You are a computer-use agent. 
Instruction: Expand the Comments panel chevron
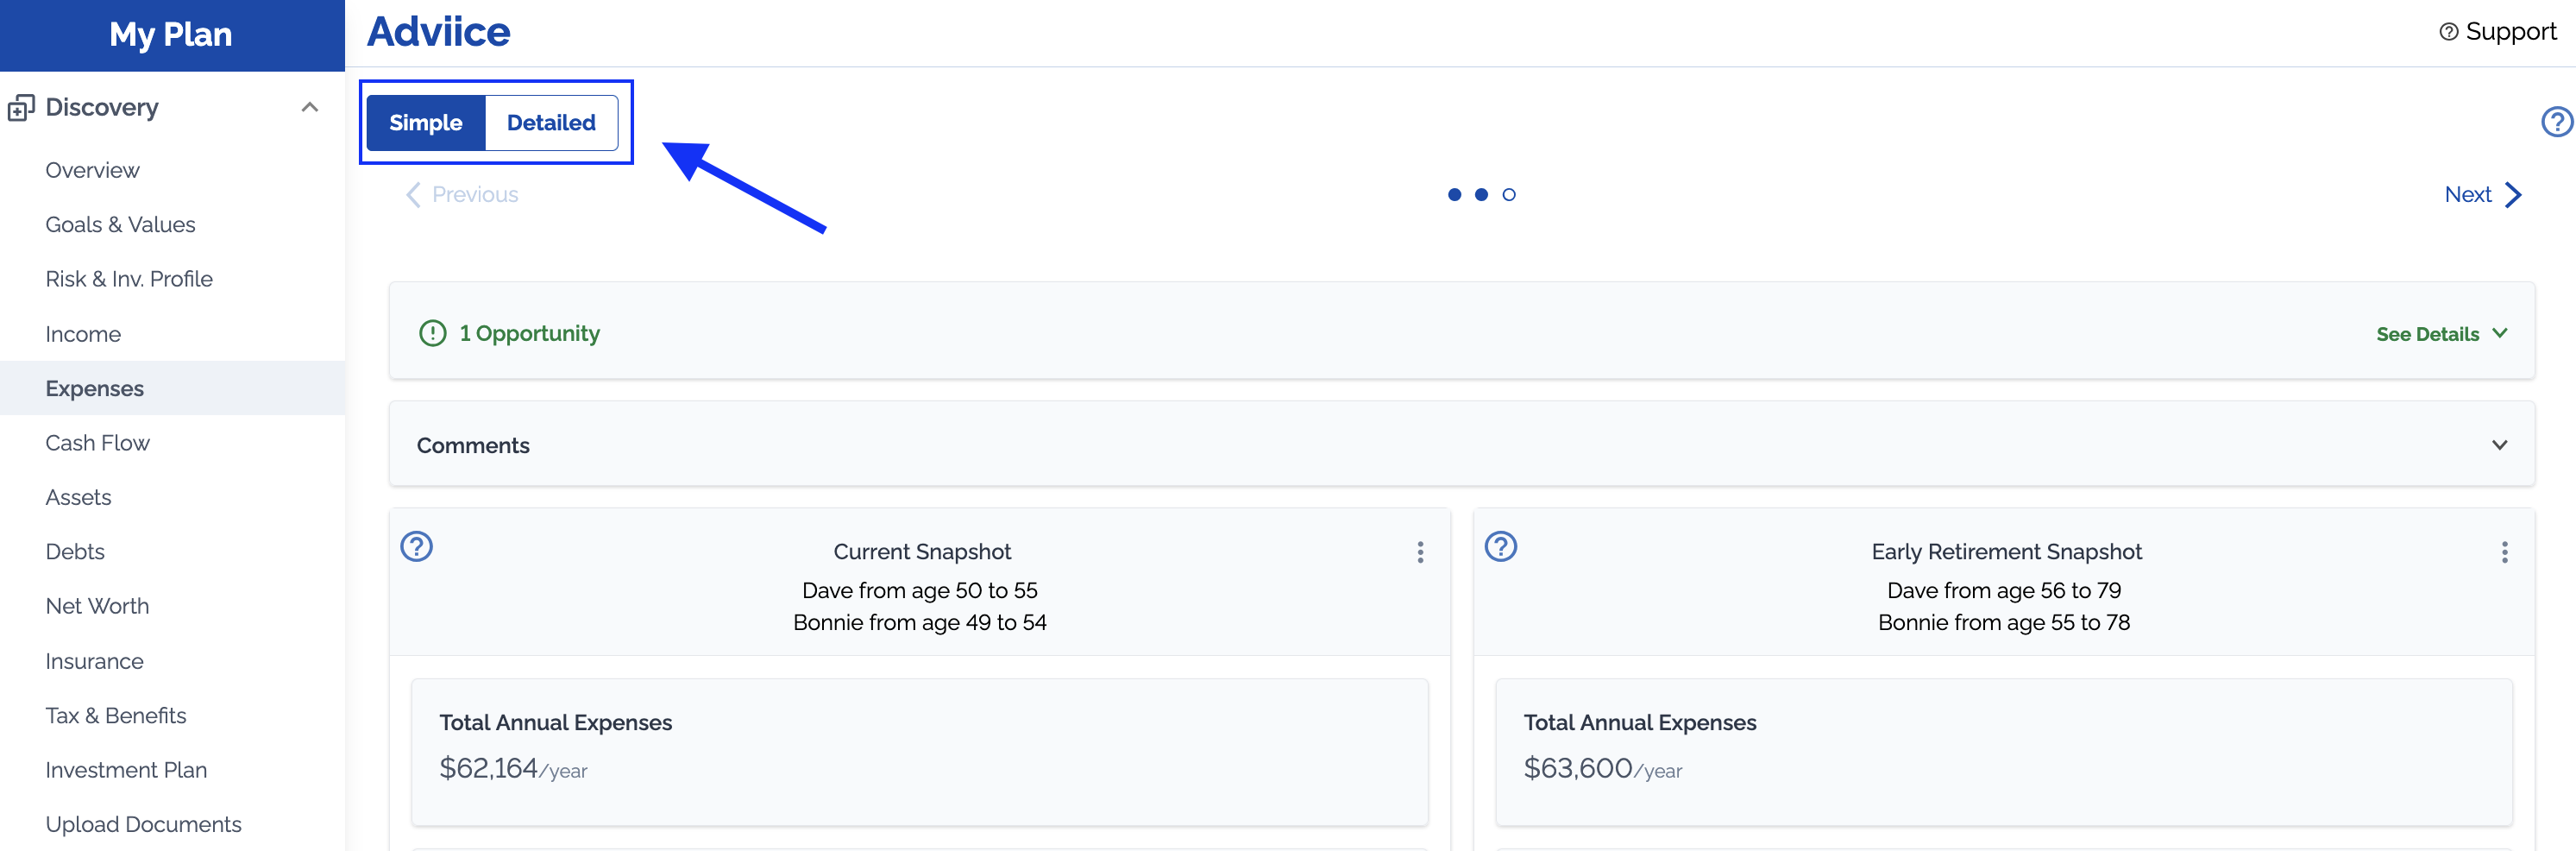(2498, 445)
